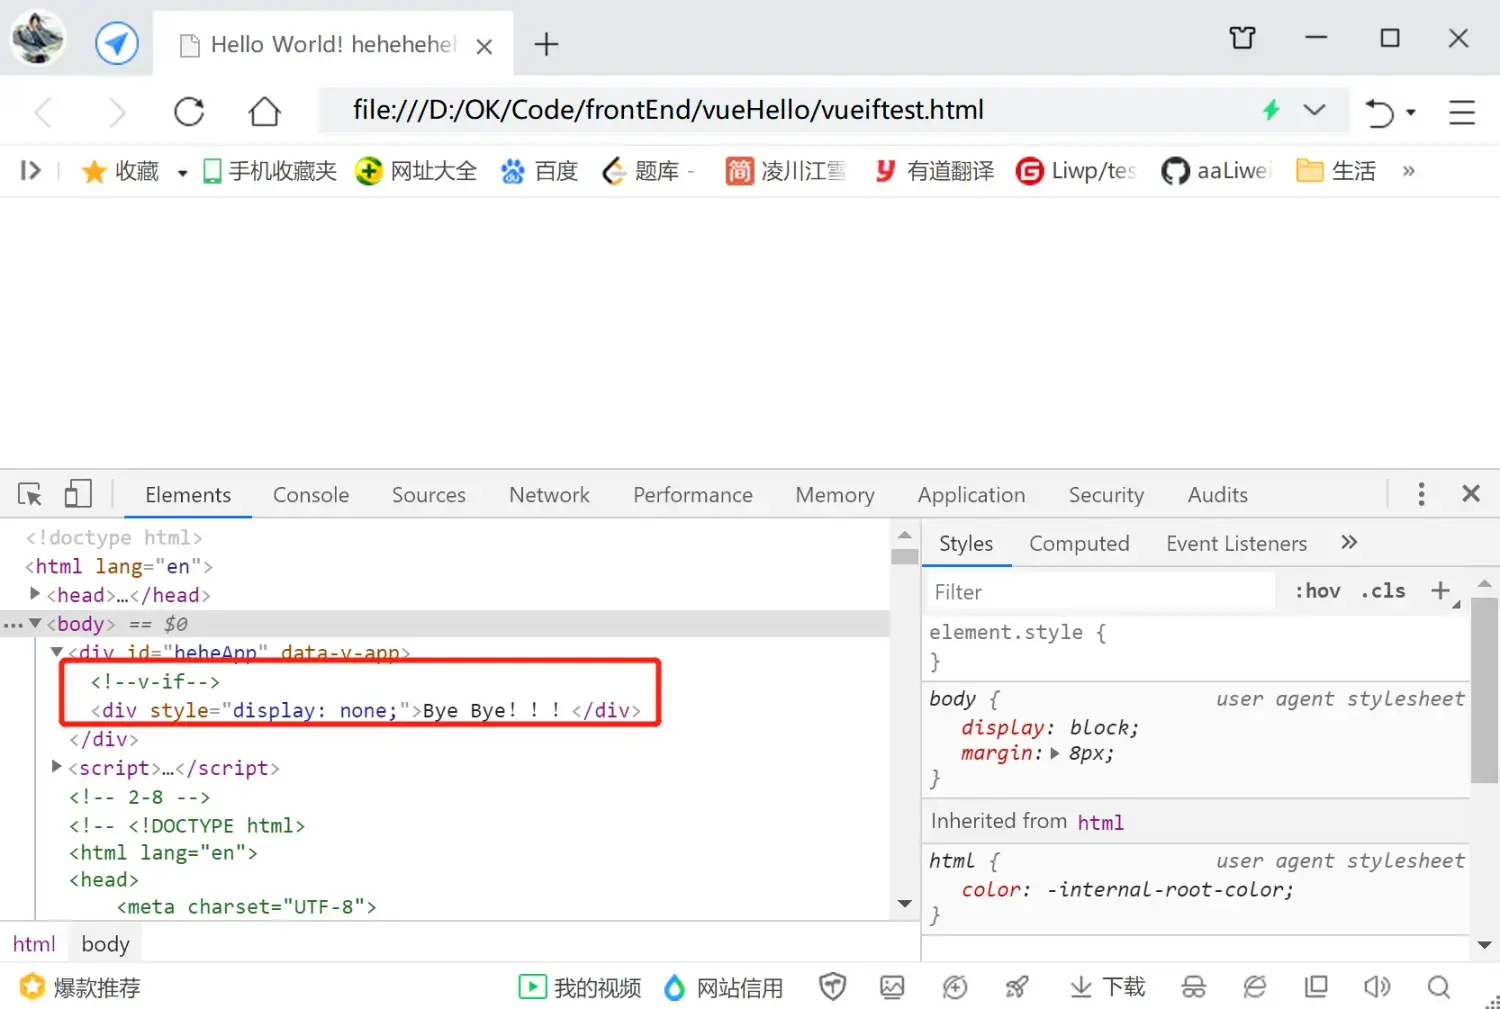Close the Hello World browser tab

point(484,46)
